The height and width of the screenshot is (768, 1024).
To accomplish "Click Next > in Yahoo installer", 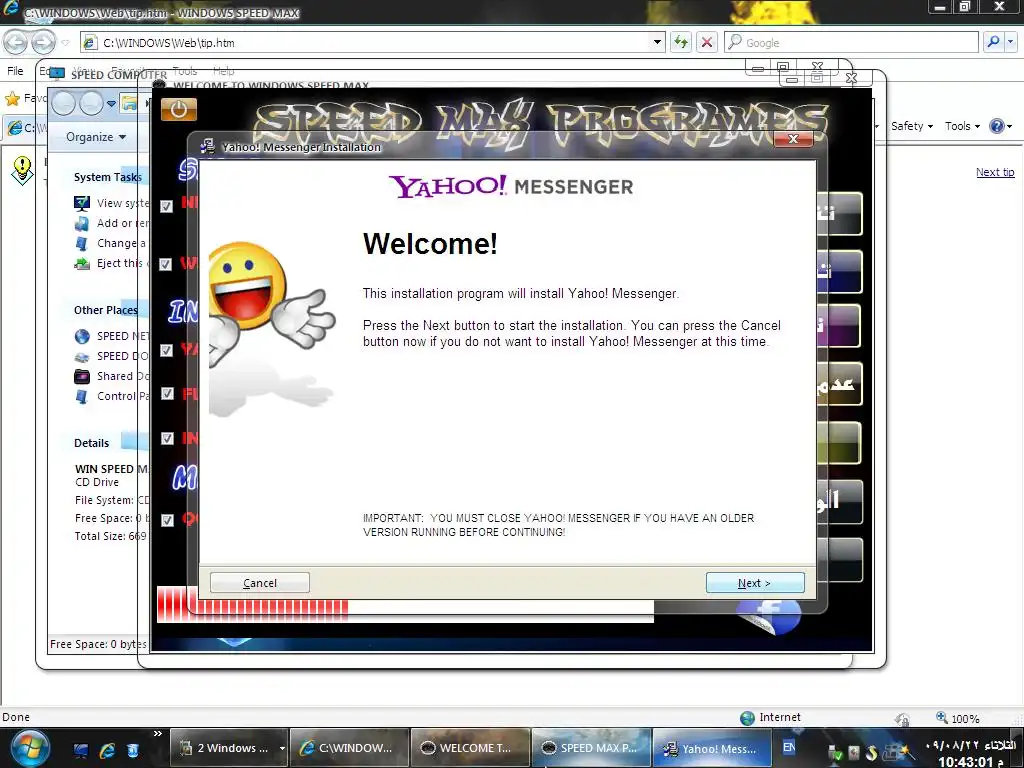I will click(x=755, y=583).
